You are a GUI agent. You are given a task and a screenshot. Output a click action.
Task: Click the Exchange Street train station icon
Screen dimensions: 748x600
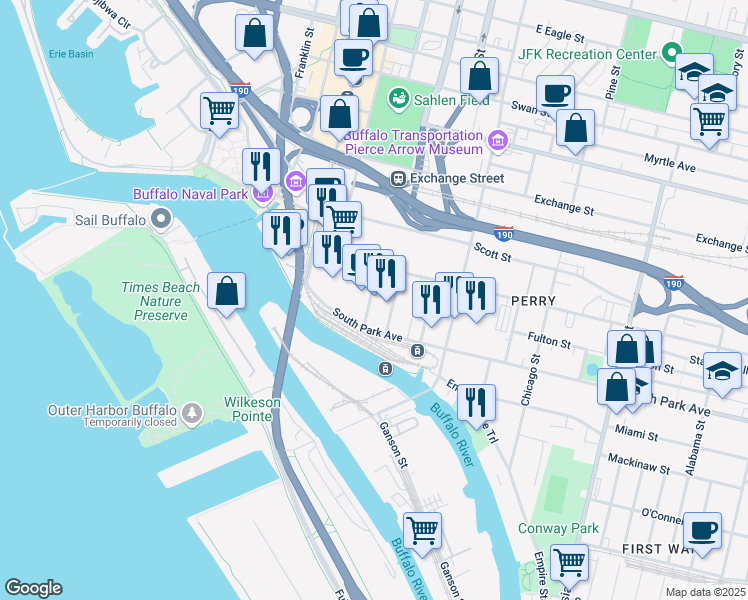(x=398, y=179)
